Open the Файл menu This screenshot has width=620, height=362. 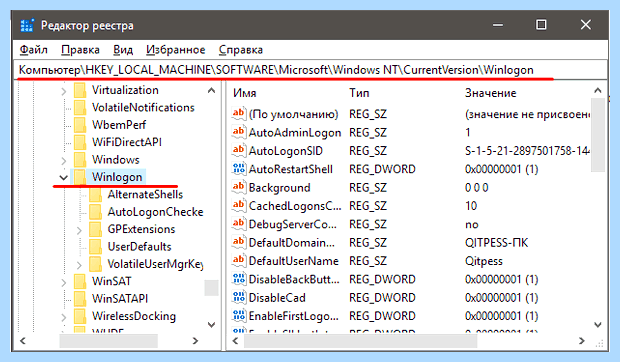pos(34,50)
